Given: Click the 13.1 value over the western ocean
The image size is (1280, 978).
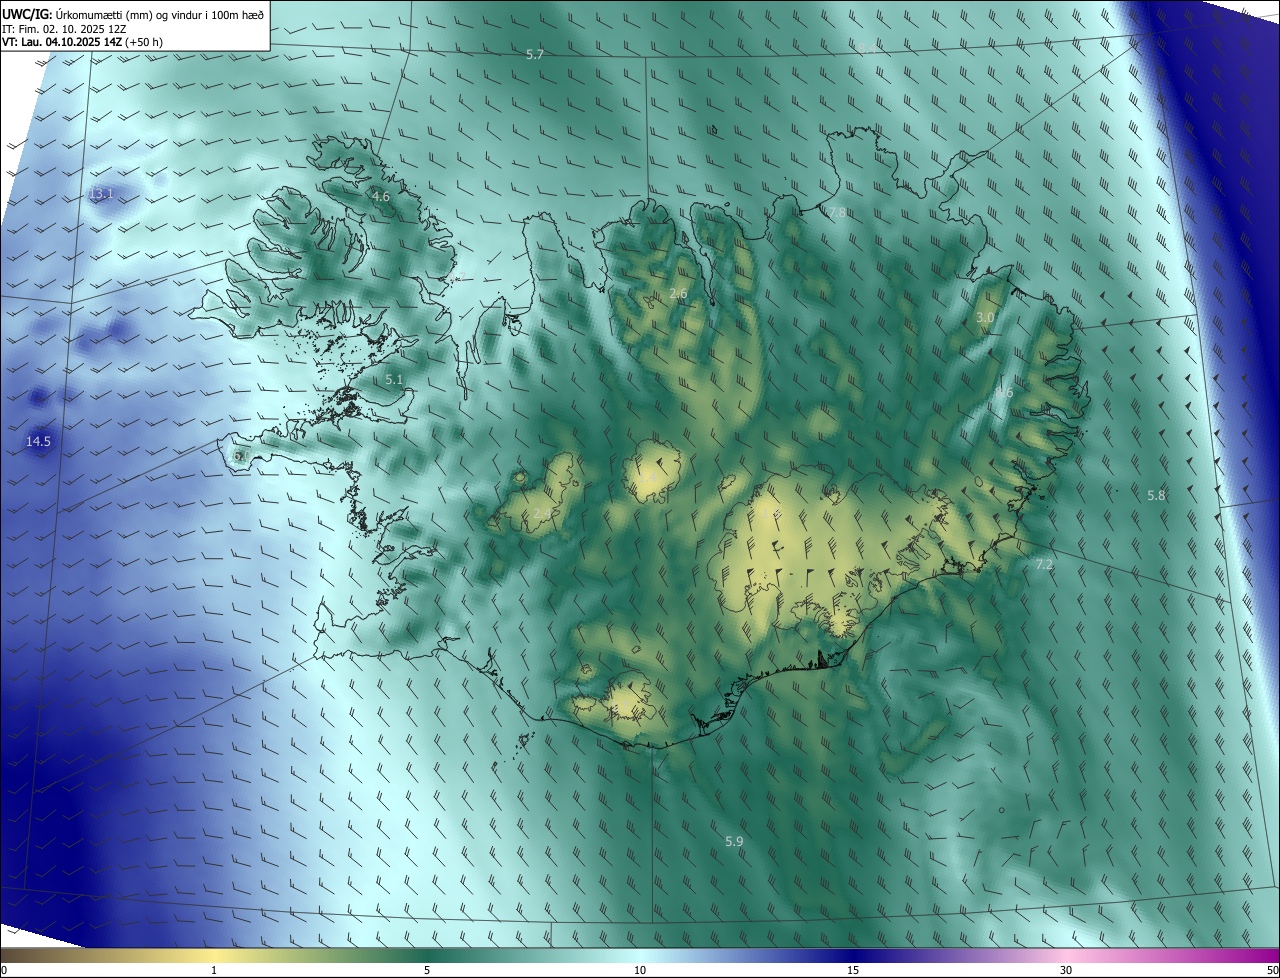Looking at the screenshot, I should point(101,194).
